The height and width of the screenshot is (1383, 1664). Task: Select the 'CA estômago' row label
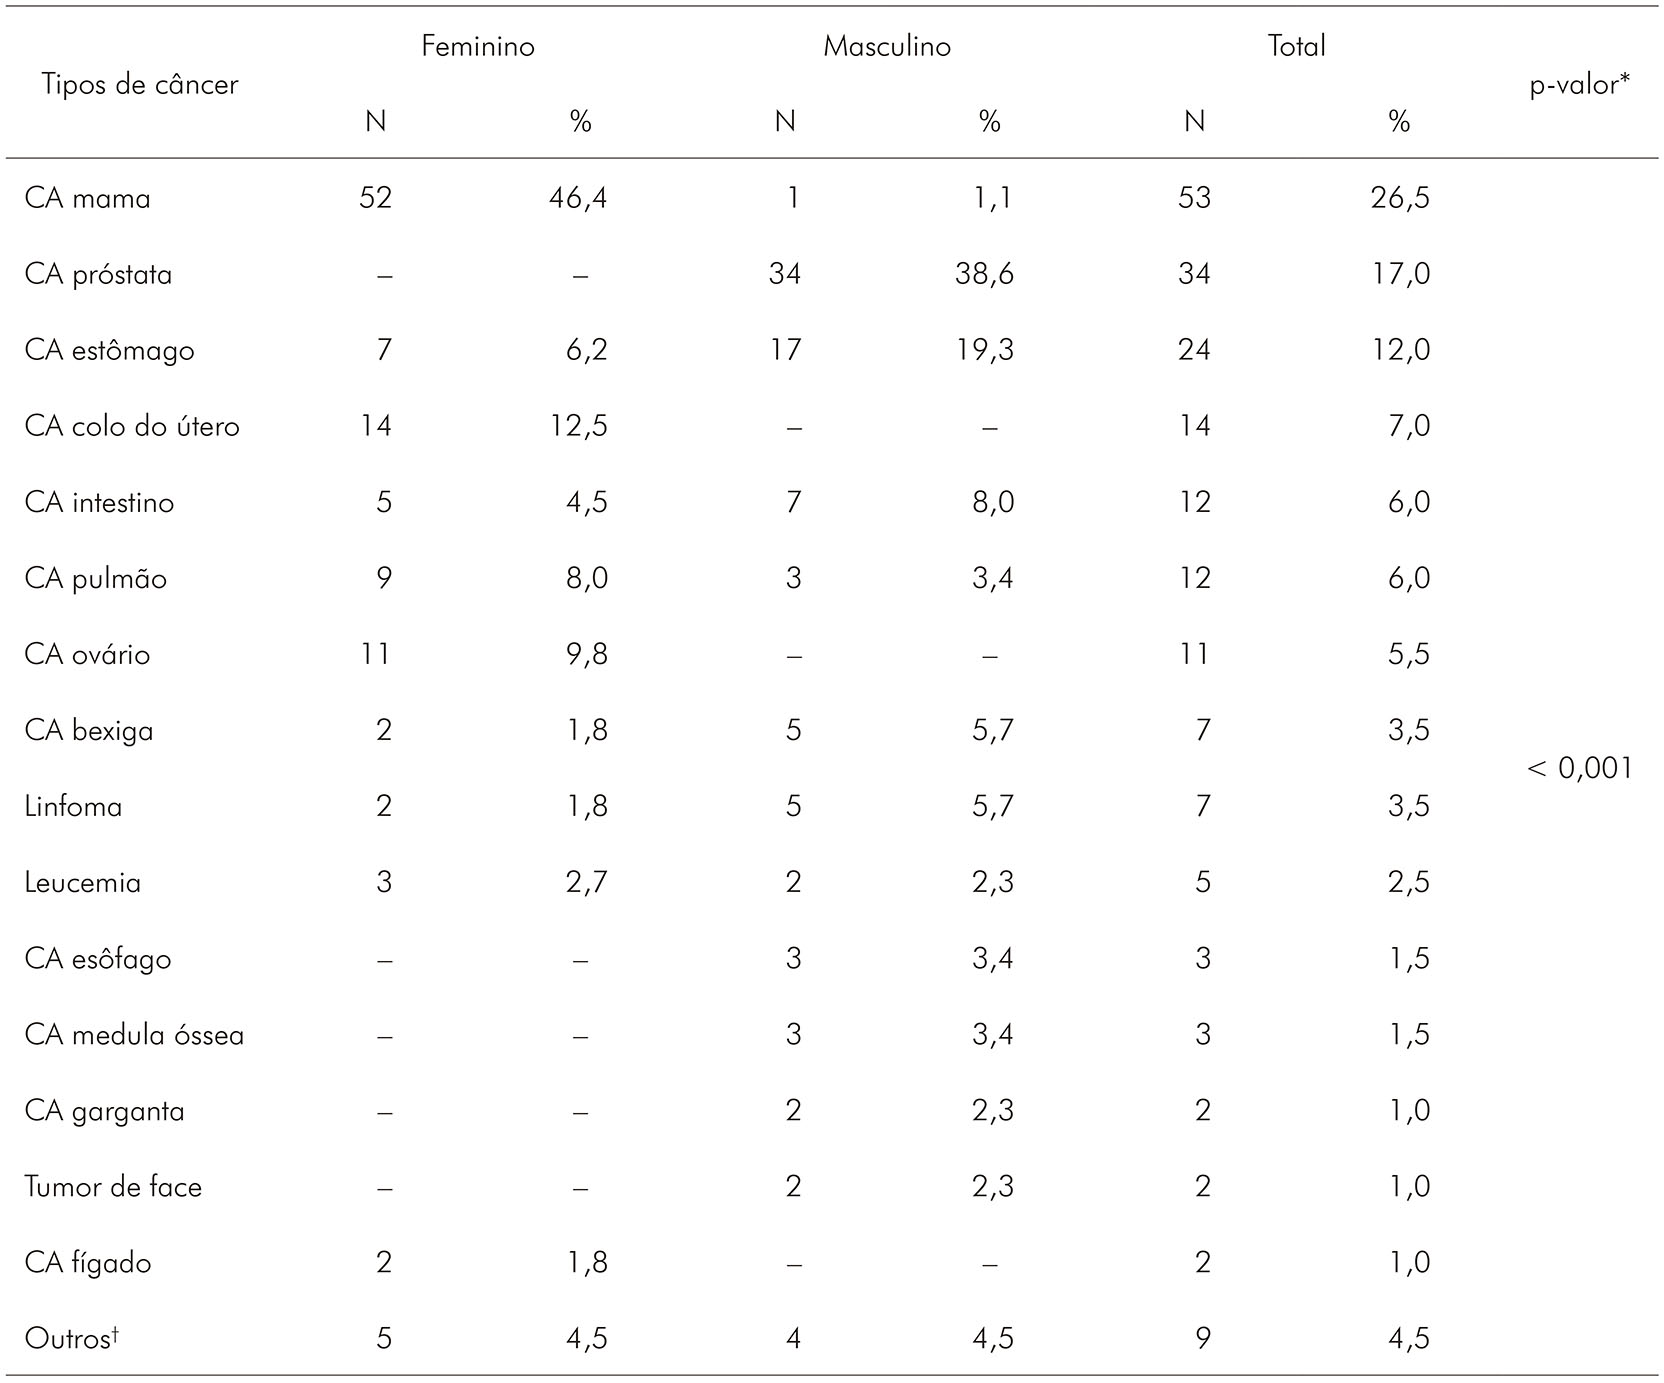point(110,351)
